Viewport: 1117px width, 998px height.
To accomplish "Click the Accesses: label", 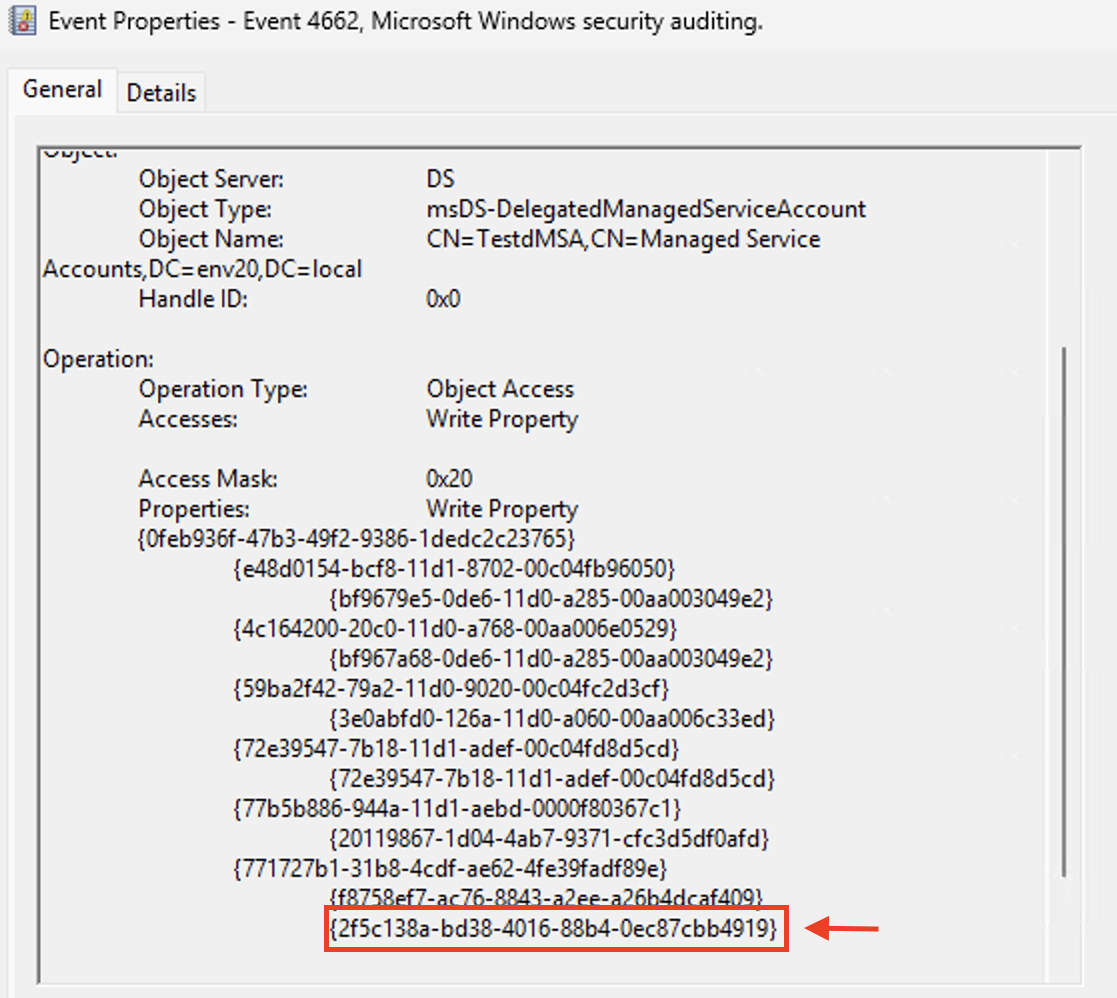I will pyautogui.click(x=188, y=419).
